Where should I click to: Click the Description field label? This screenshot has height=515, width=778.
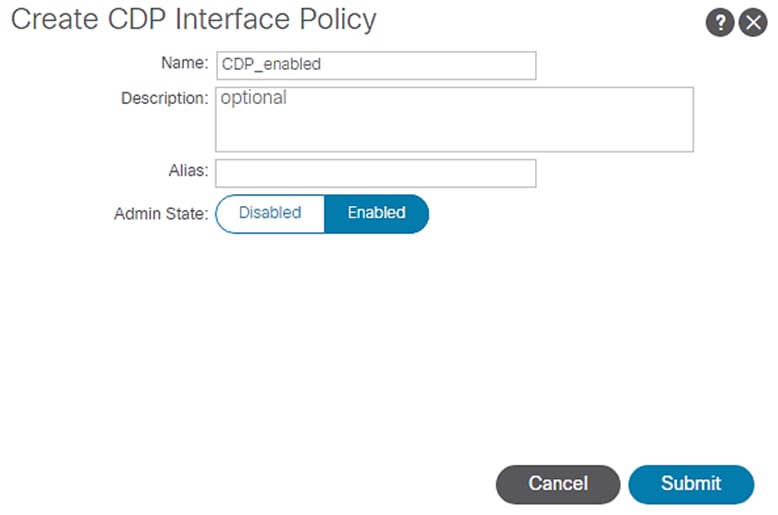point(164,99)
